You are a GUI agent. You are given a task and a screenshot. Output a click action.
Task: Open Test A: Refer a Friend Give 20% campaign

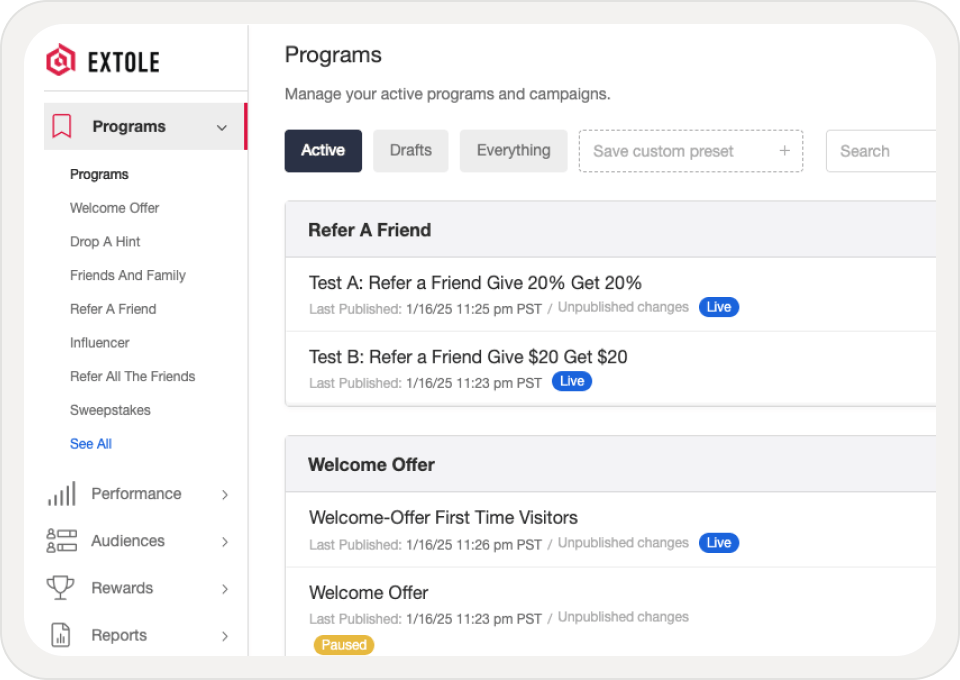pos(475,283)
